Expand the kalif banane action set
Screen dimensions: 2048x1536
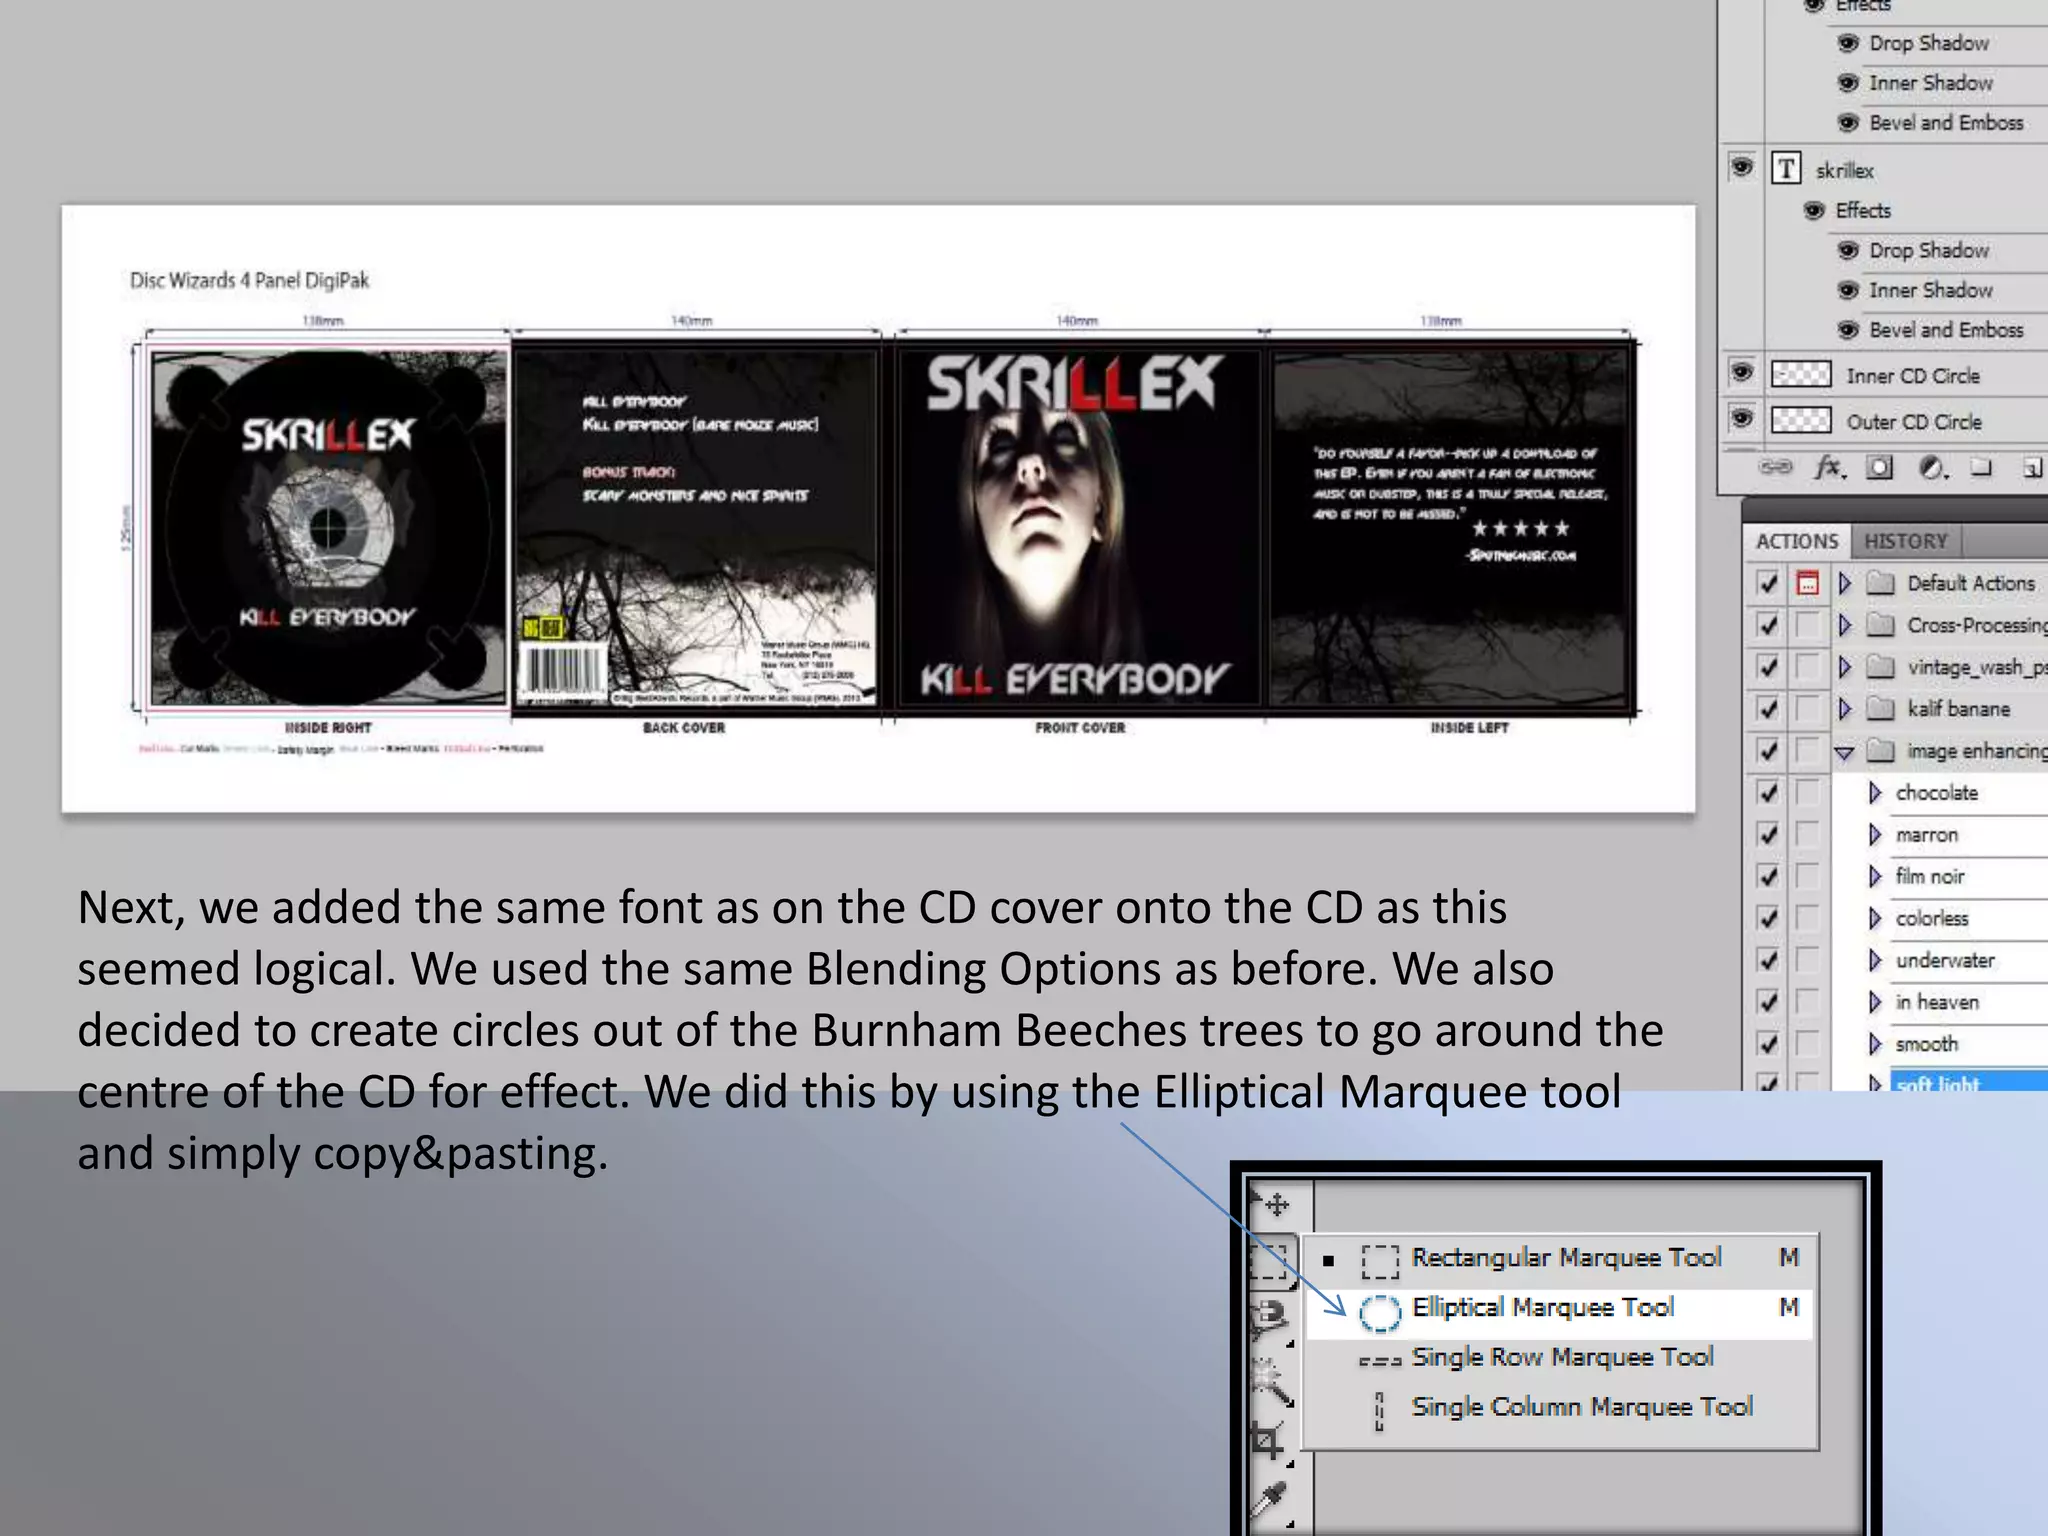pos(1845,709)
